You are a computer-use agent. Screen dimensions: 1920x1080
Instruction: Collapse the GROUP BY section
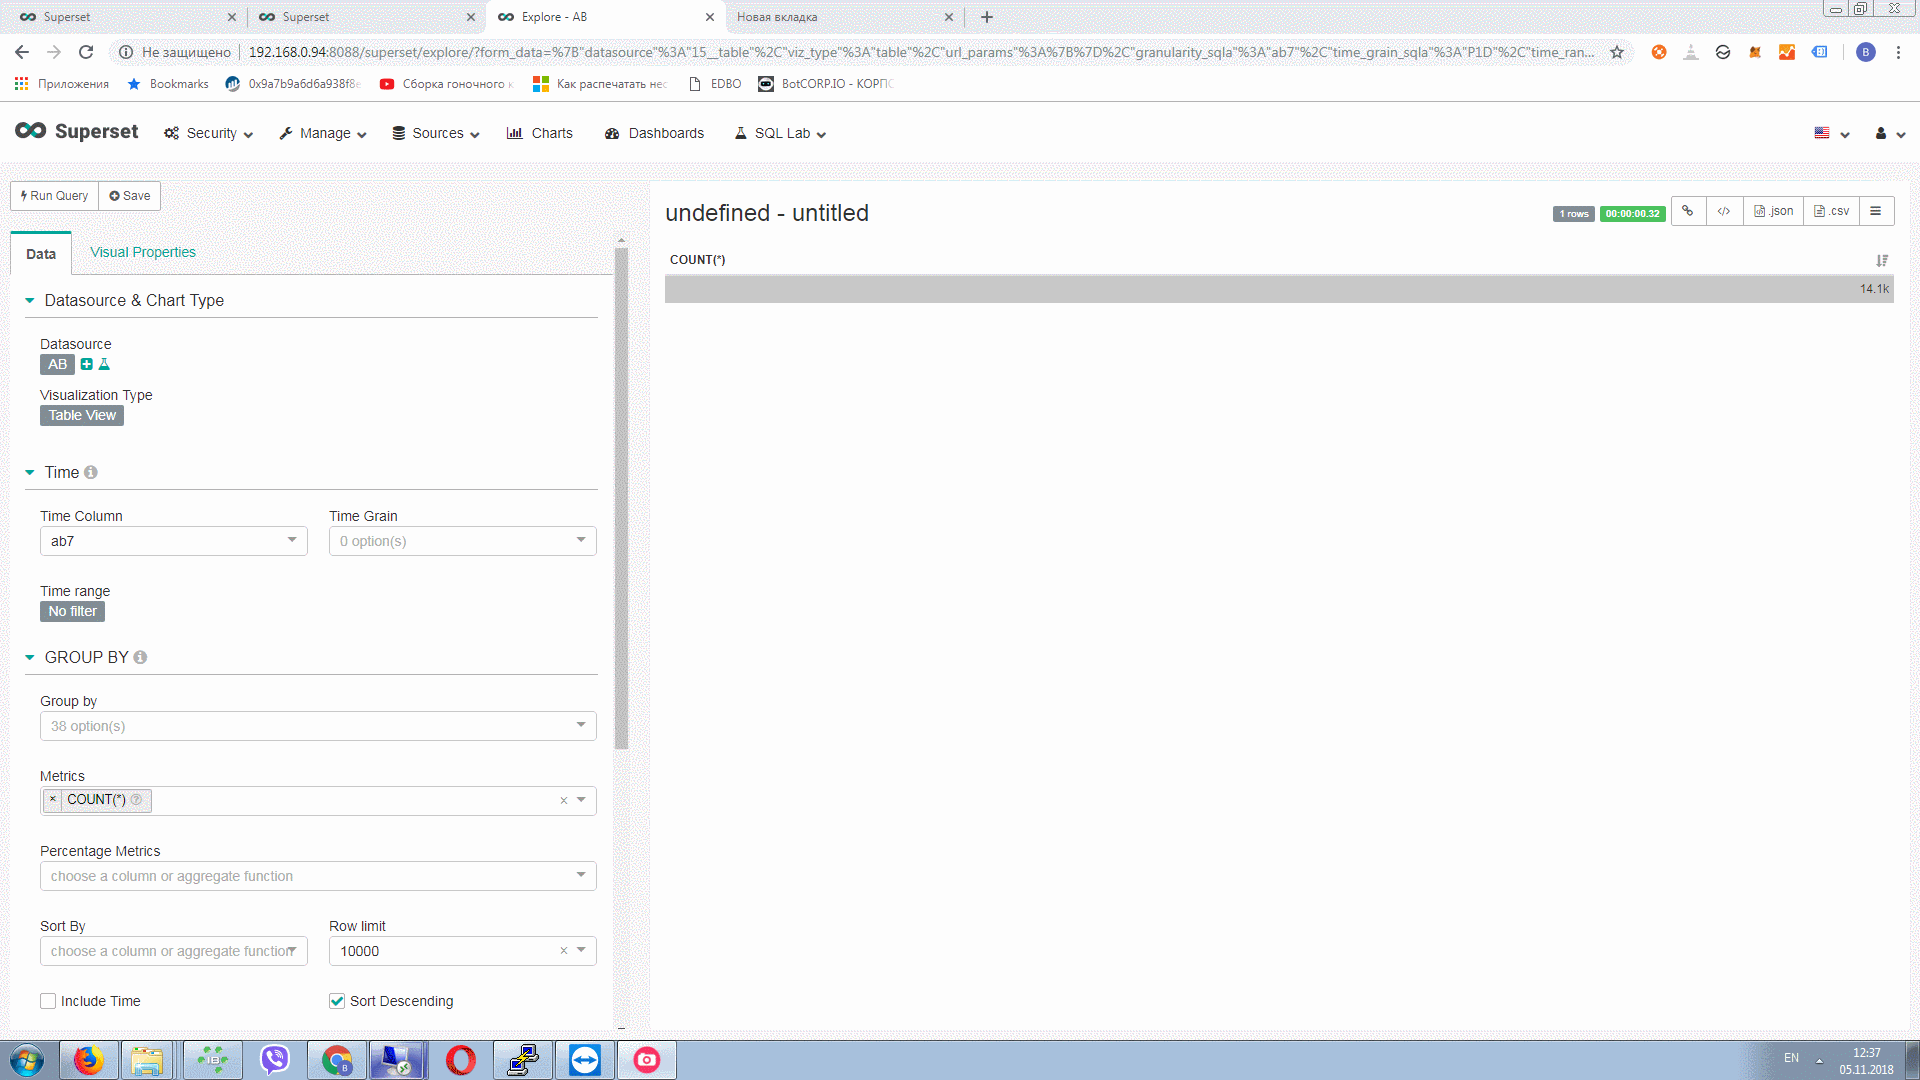[29, 657]
